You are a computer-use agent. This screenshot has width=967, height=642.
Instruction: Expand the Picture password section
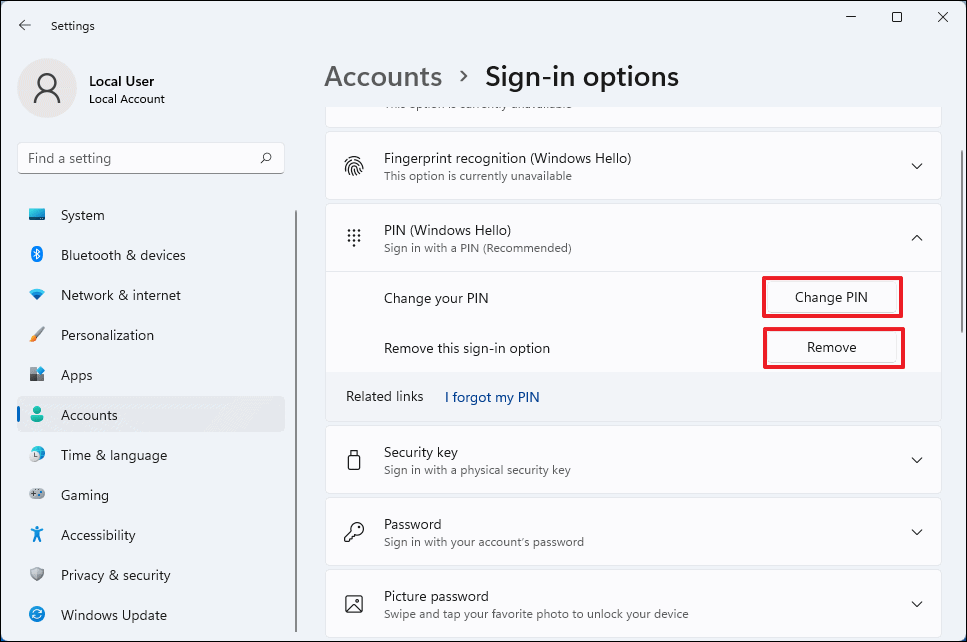coord(917,603)
